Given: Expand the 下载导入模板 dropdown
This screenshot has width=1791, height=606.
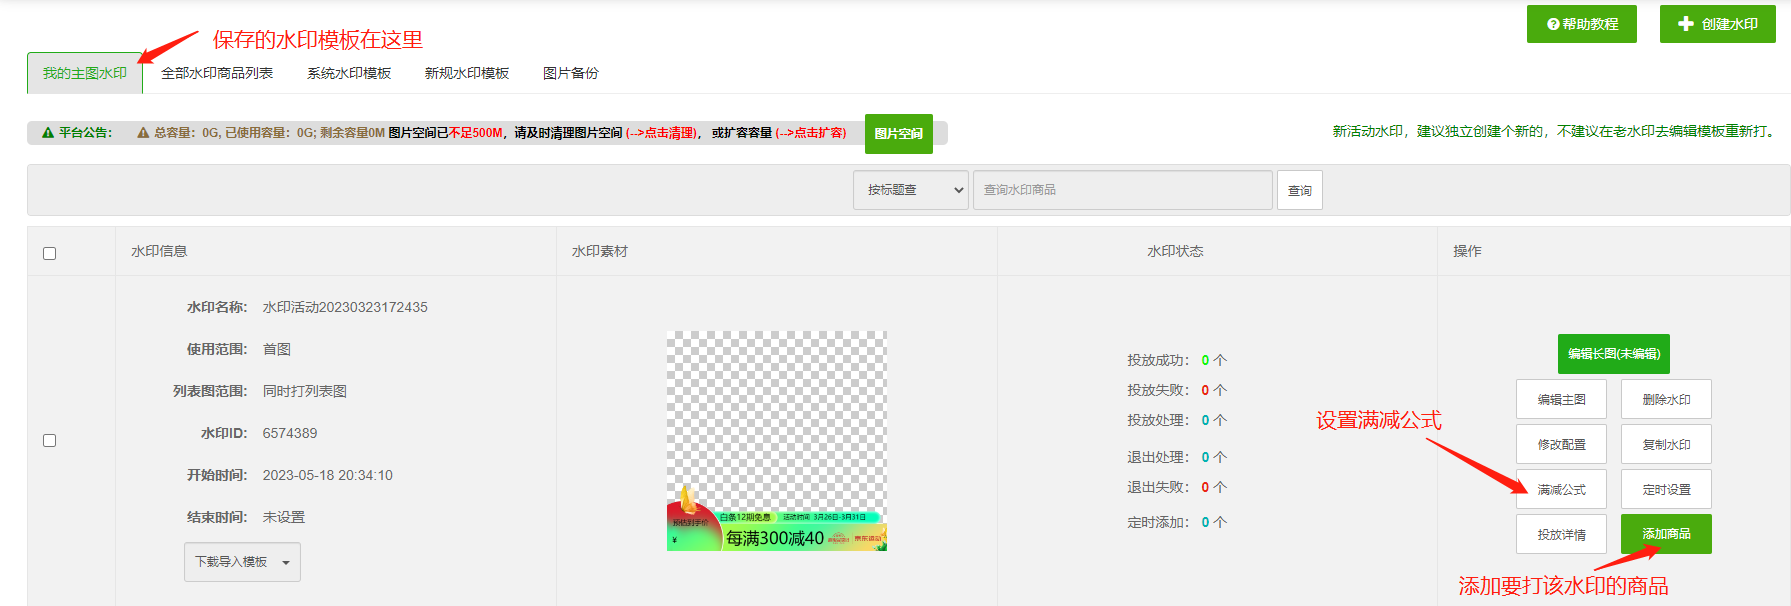Looking at the screenshot, I should click(242, 562).
